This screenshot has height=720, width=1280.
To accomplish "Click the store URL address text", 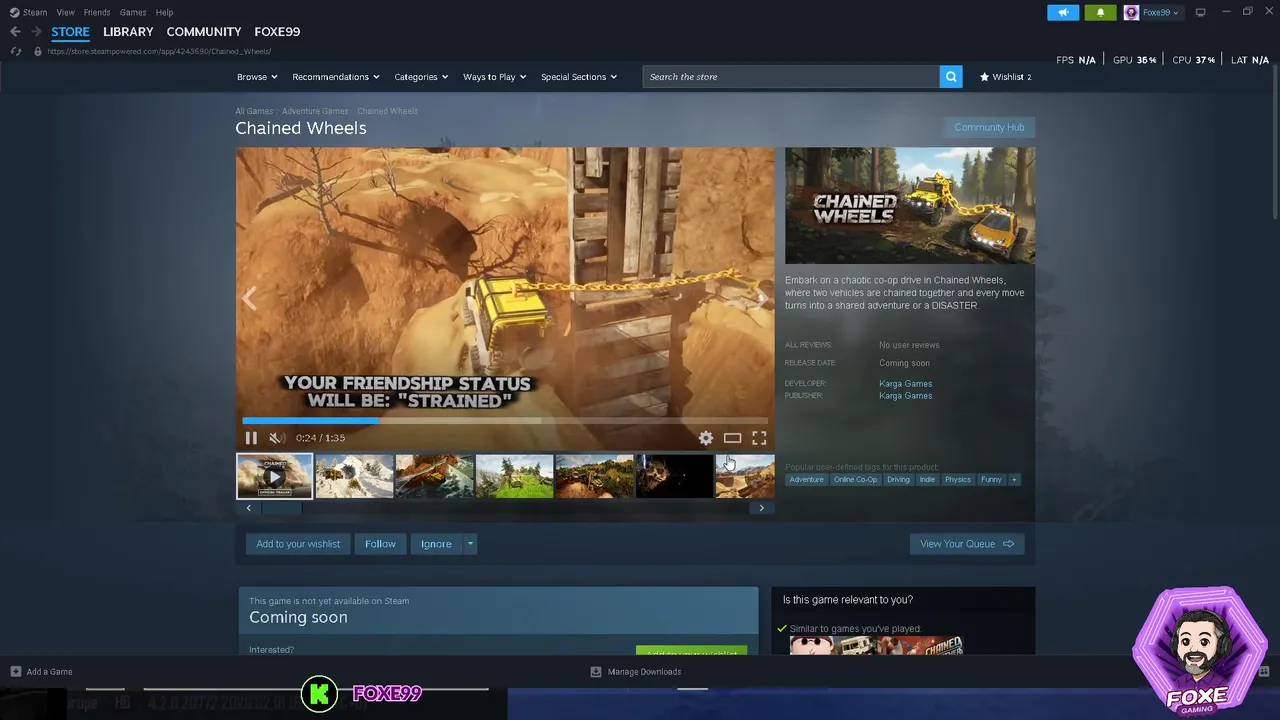I will point(159,51).
